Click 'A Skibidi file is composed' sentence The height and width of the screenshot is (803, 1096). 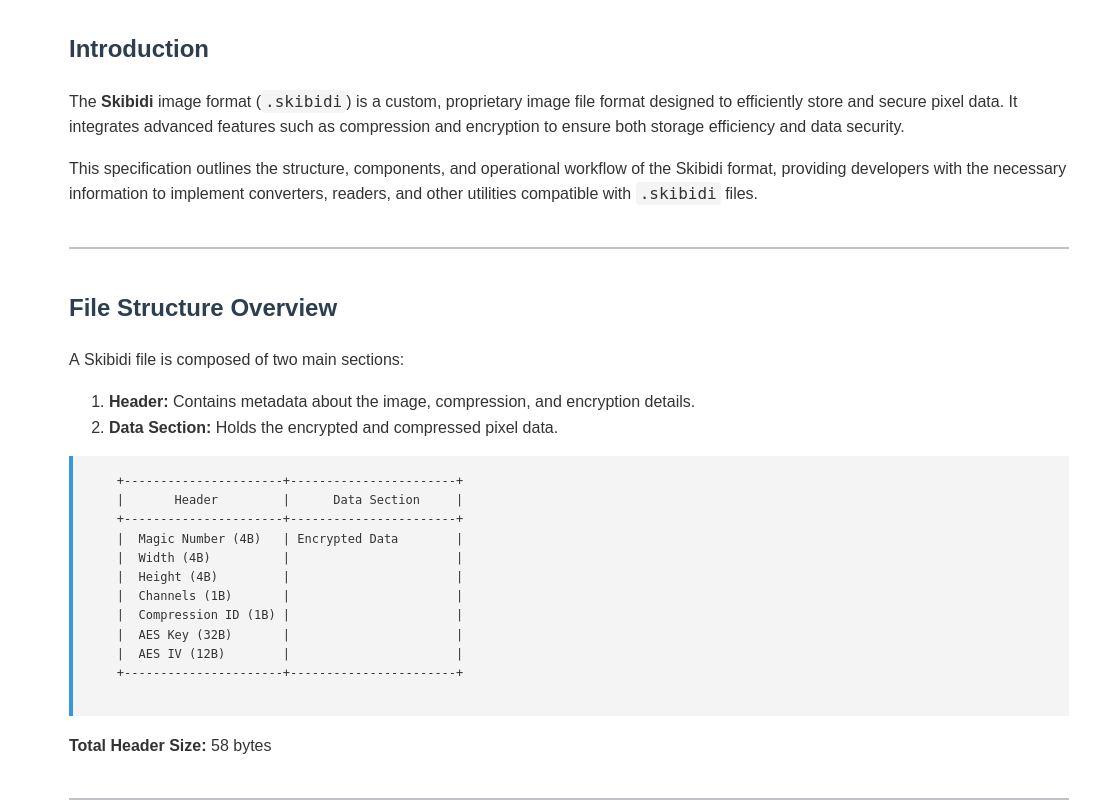pos(236,360)
